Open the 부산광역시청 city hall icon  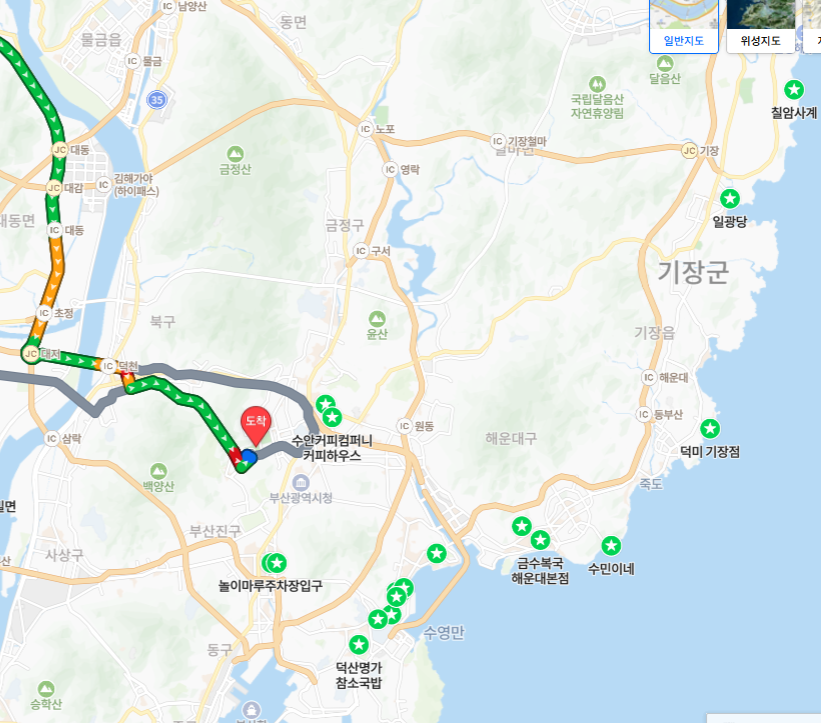tap(301, 483)
